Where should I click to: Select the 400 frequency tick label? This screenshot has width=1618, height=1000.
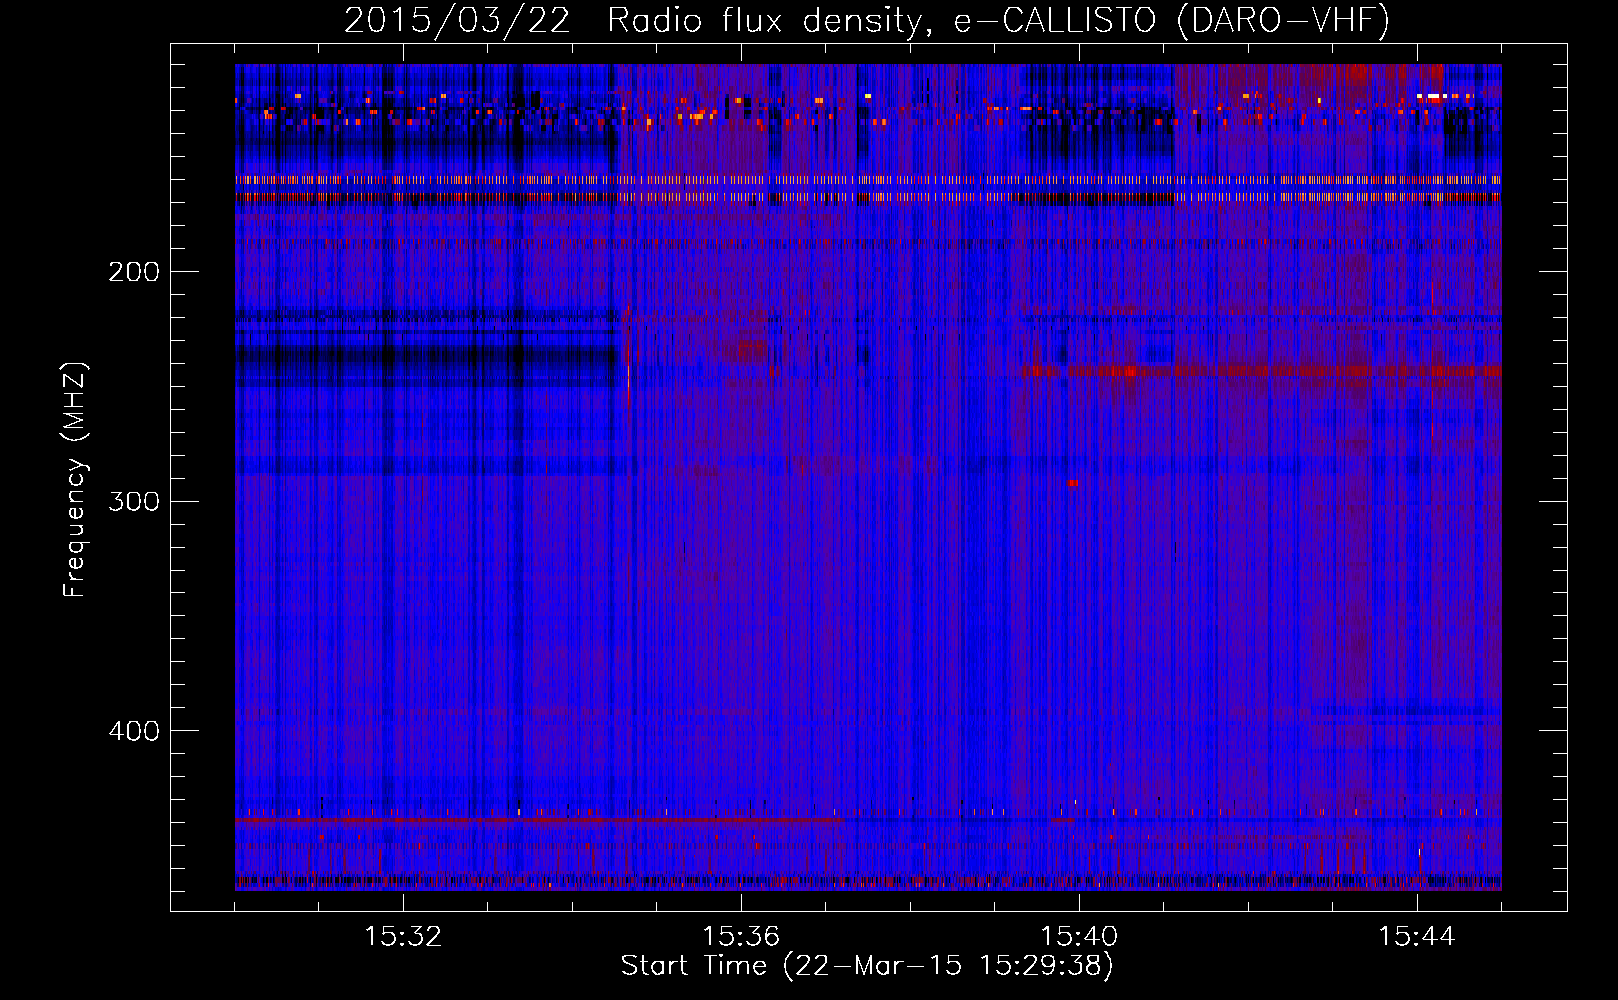click(x=134, y=731)
